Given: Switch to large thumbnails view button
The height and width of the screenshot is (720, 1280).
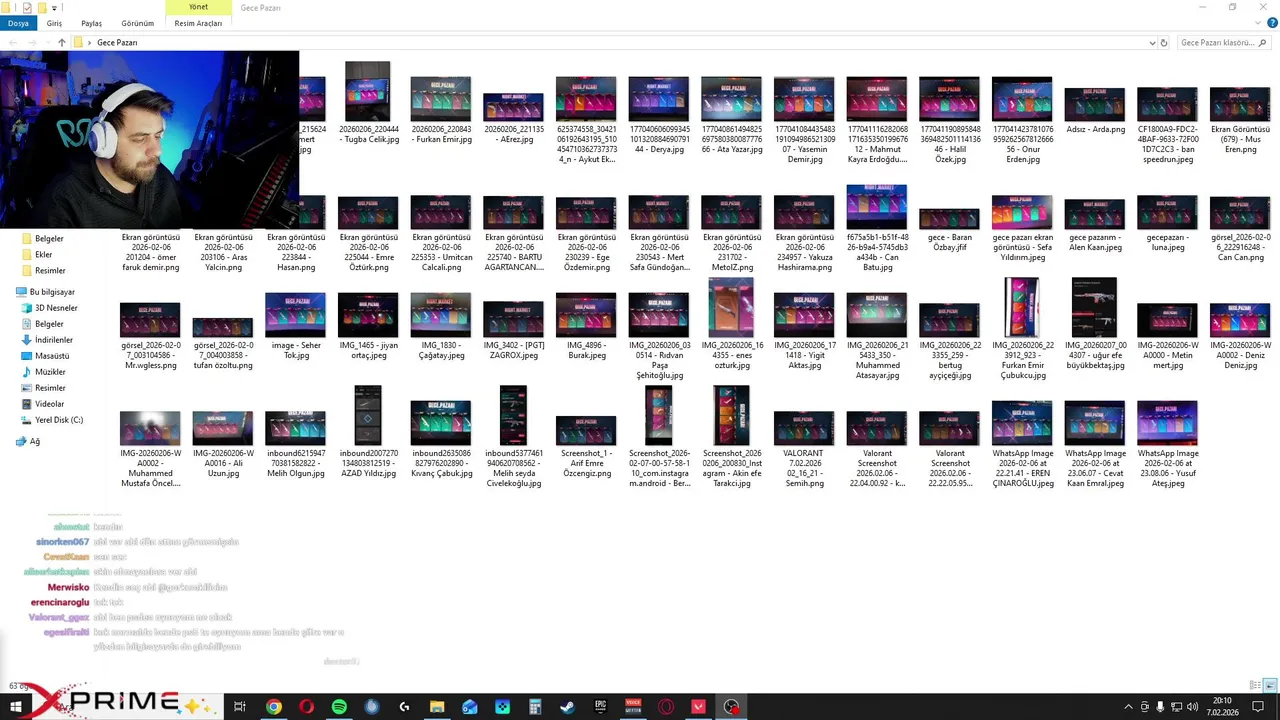Looking at the screenshot, I should [x=1271, y=686].
